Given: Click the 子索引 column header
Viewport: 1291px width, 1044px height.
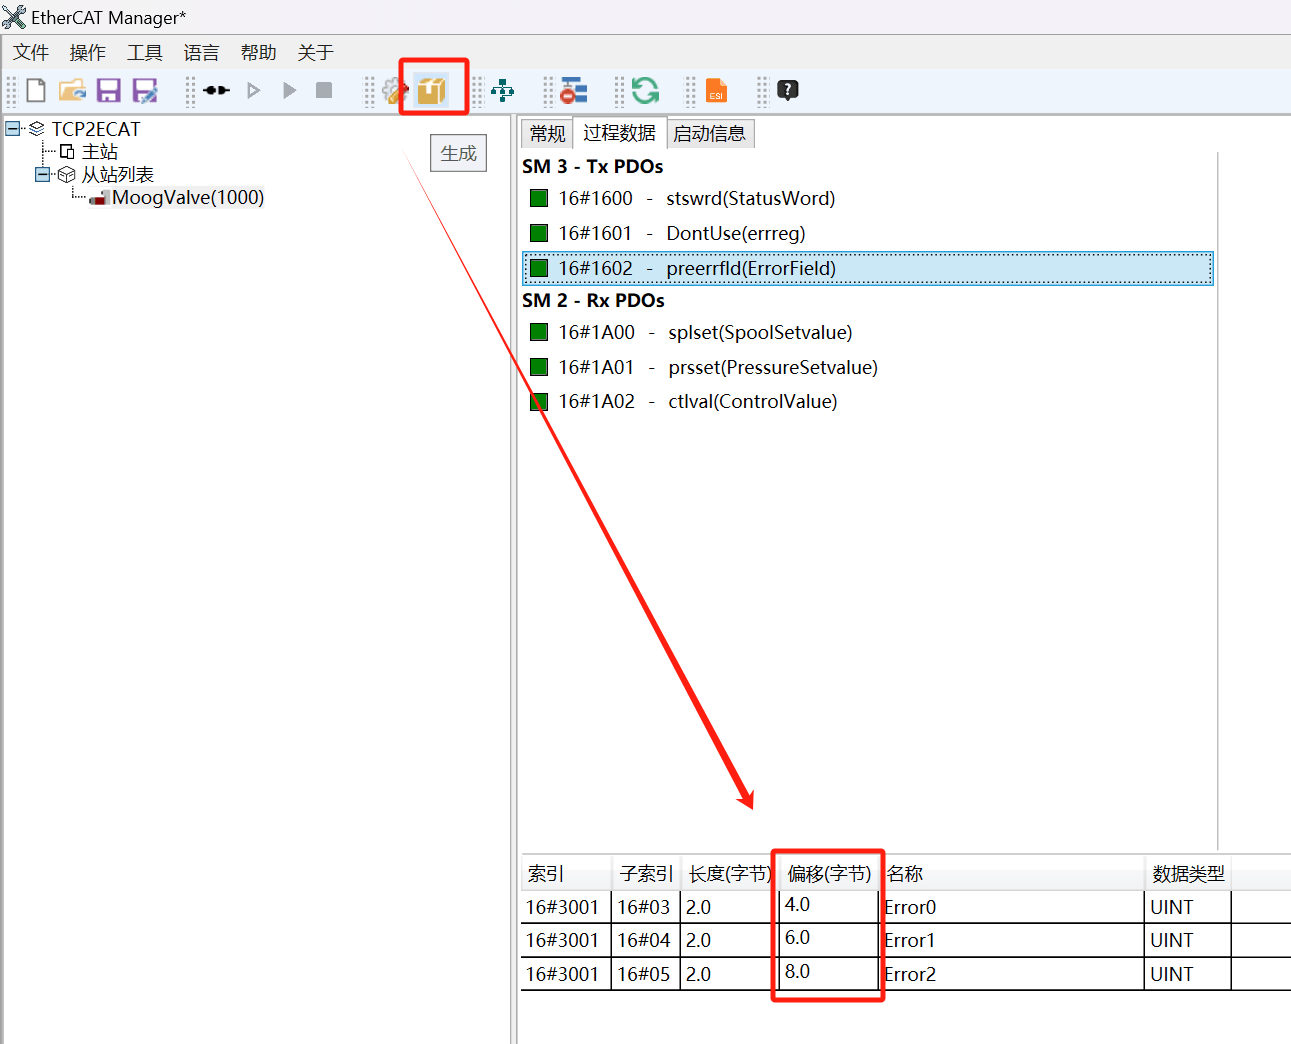Looking at the screenshot, I should pos(646,873).
